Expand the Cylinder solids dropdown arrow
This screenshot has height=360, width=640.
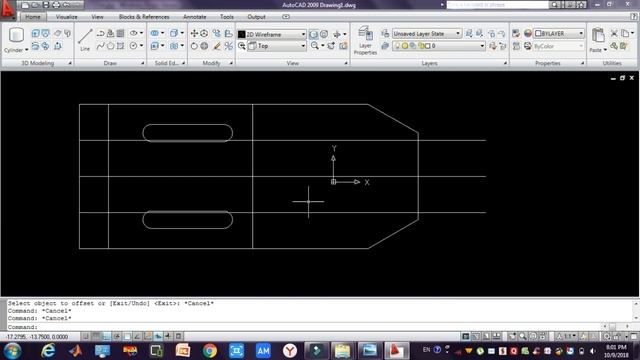click(x=27, y=50)
